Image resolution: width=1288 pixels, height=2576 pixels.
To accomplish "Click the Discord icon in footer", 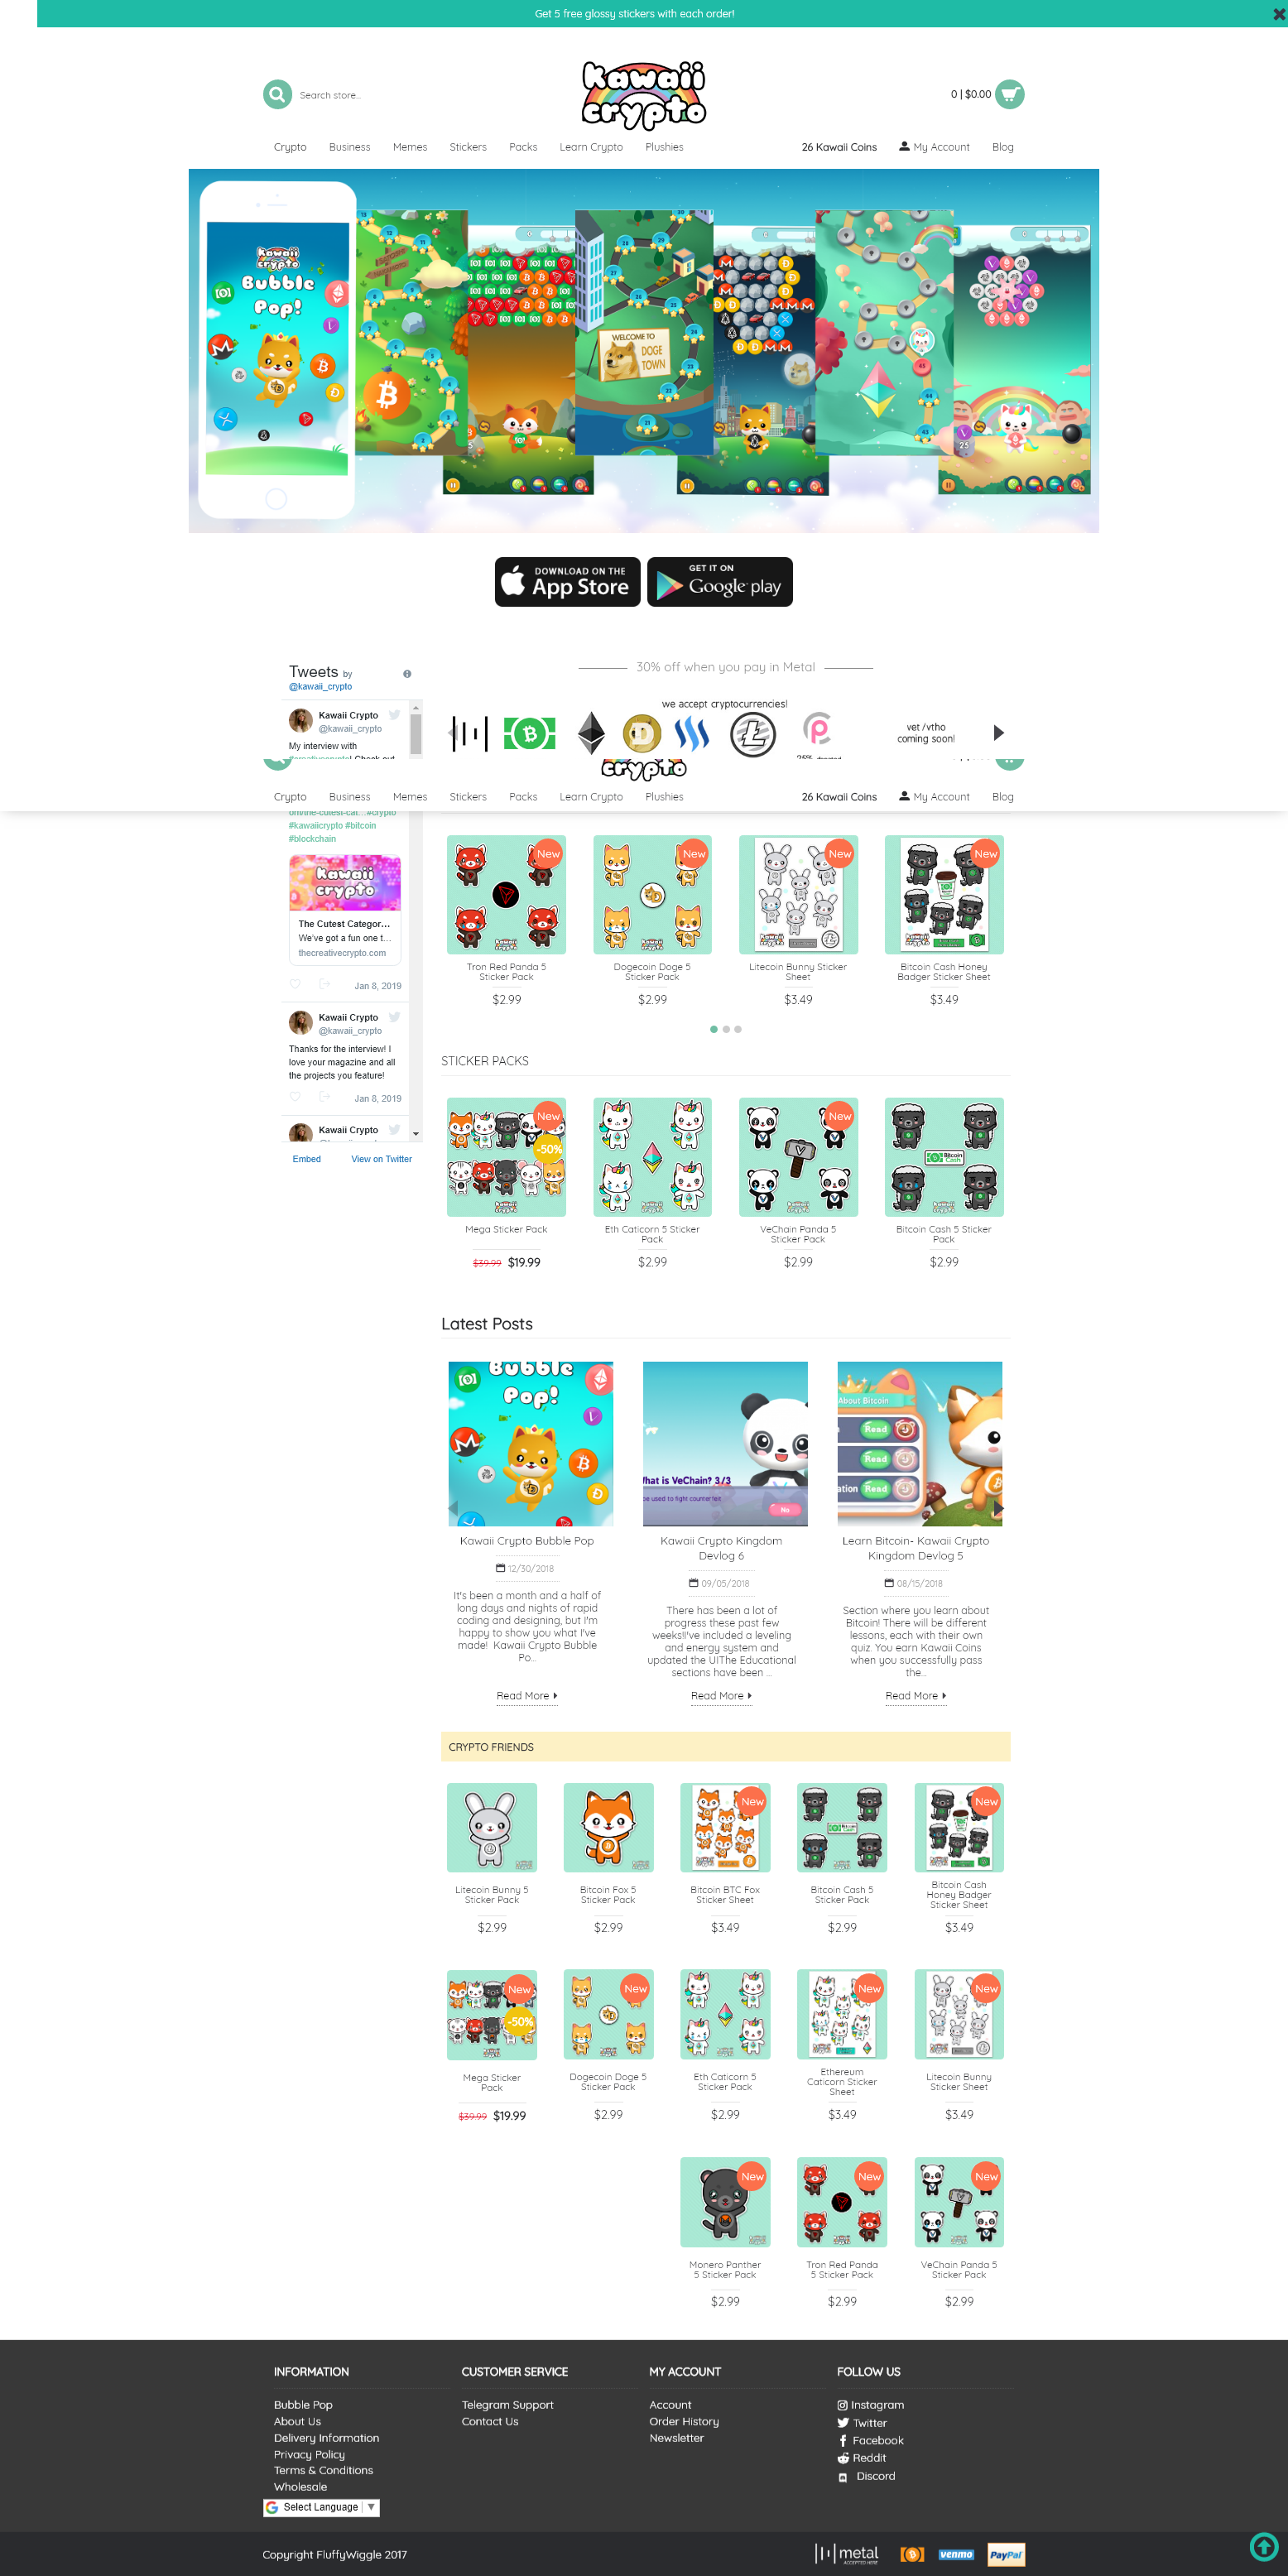I will point(843,2477).
